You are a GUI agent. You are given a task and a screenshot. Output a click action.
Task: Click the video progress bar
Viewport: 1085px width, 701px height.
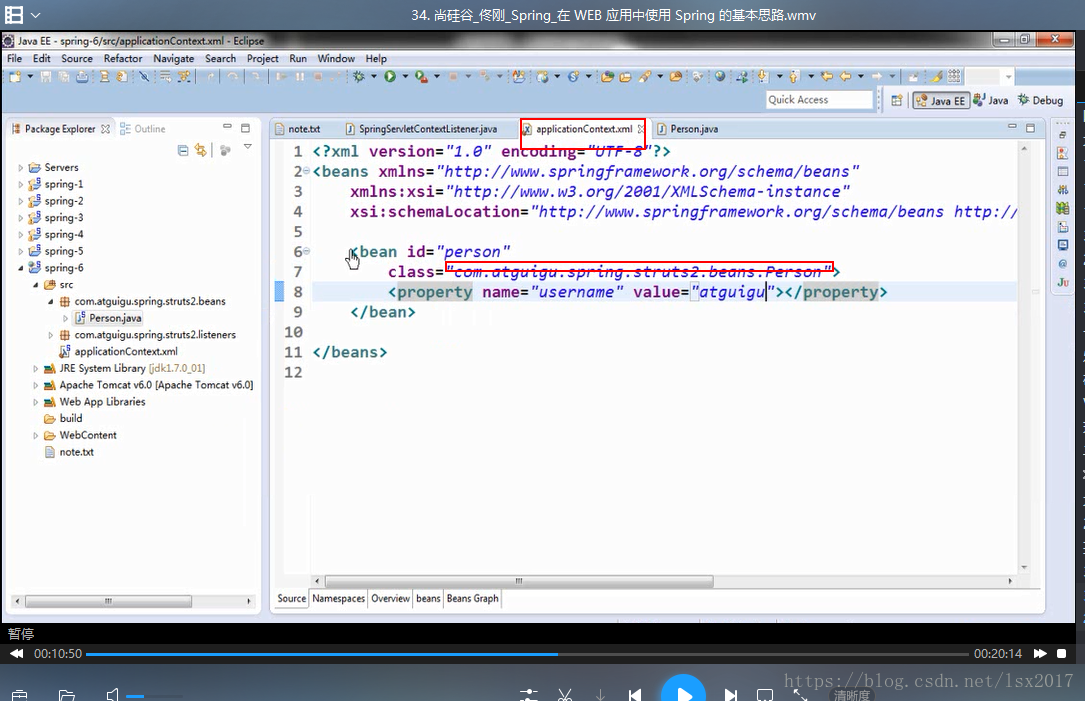(527, 654)
